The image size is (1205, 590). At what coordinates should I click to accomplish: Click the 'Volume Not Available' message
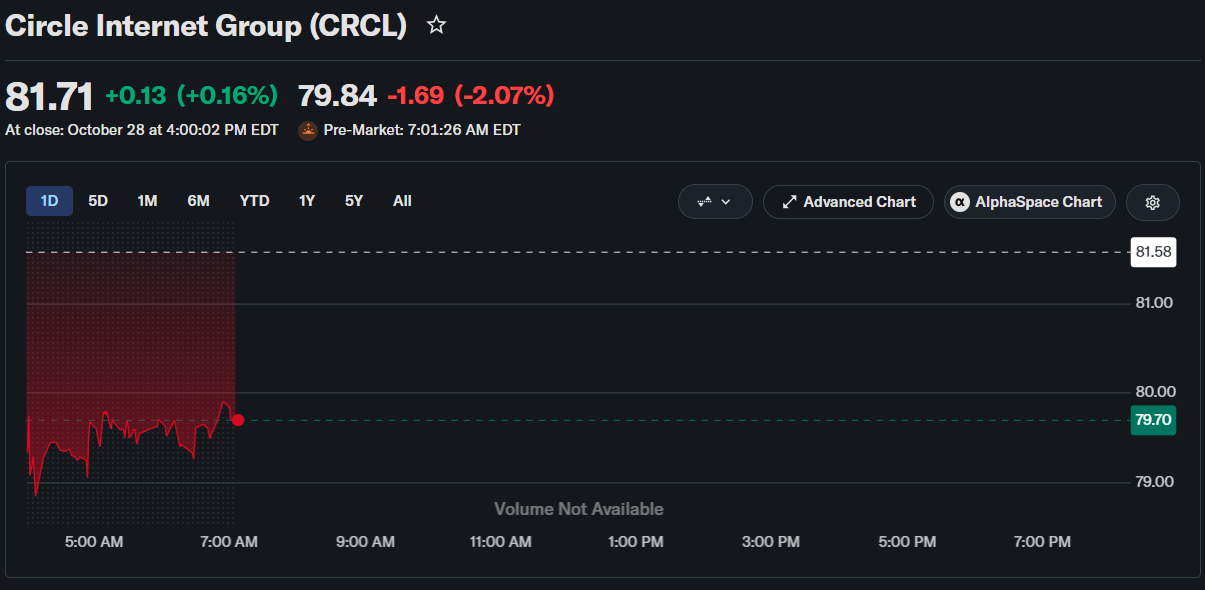pyautogui.click(x=579, y=509)
